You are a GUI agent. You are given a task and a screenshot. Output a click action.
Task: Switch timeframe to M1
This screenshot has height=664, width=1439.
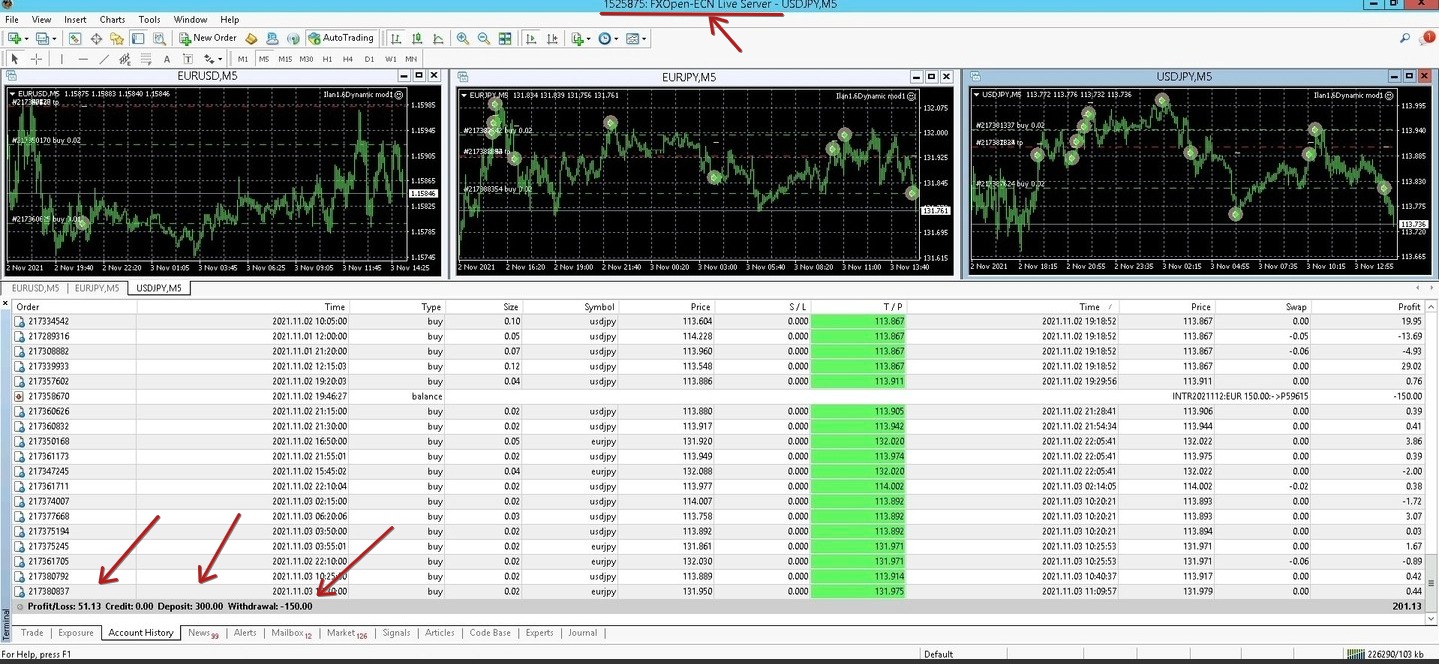(x=243, y=59)
